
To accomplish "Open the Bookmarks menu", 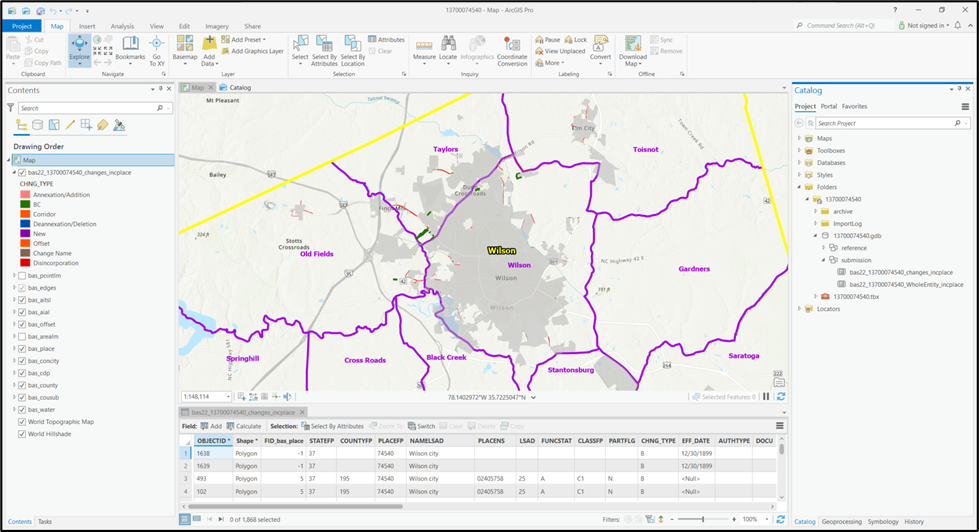I will 130,48.
